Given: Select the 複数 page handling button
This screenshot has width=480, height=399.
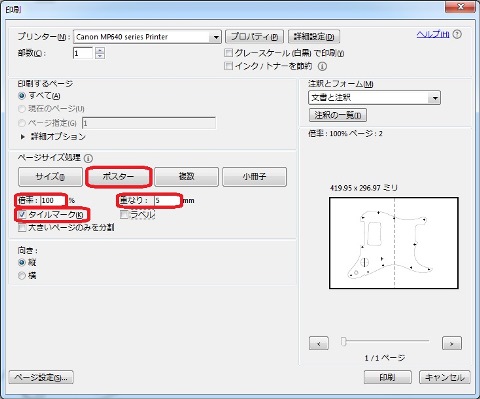Looking at the screenshot, I should tap(187, 177).
